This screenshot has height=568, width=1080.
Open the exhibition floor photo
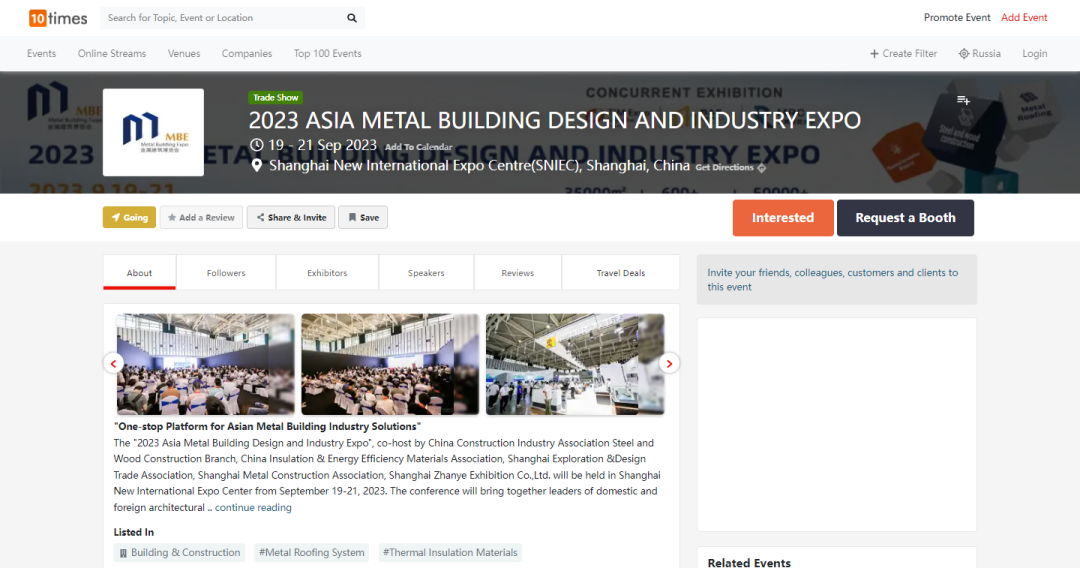(575, 364)
